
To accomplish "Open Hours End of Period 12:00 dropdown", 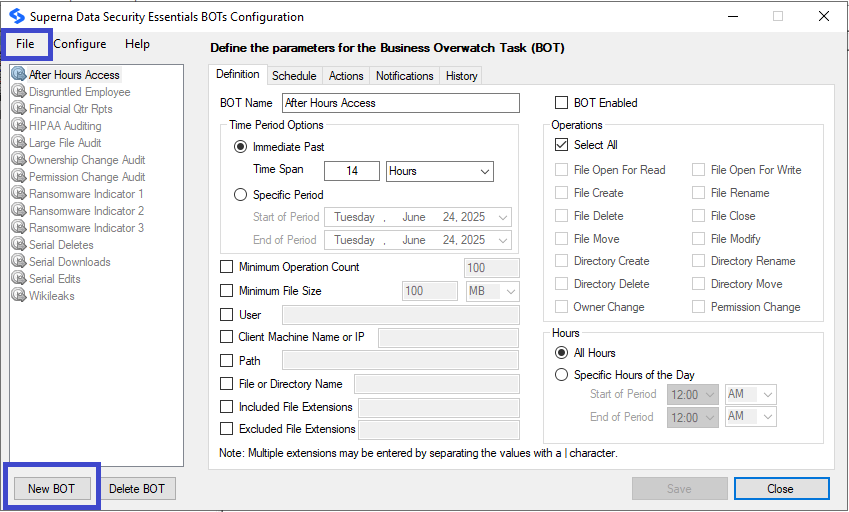I will point(693,417).
